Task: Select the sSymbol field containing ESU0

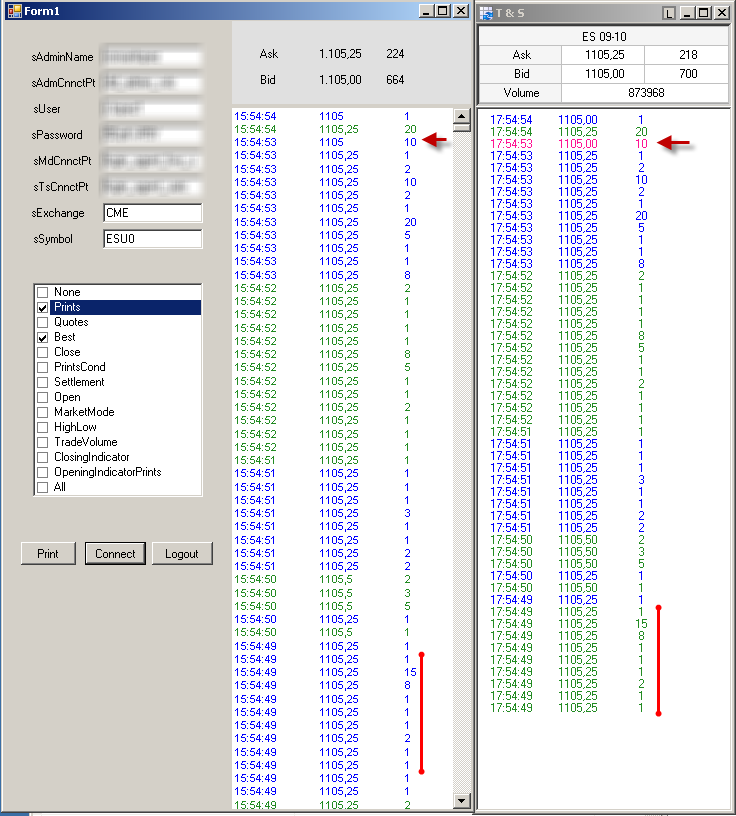Action: click(152, 239)
